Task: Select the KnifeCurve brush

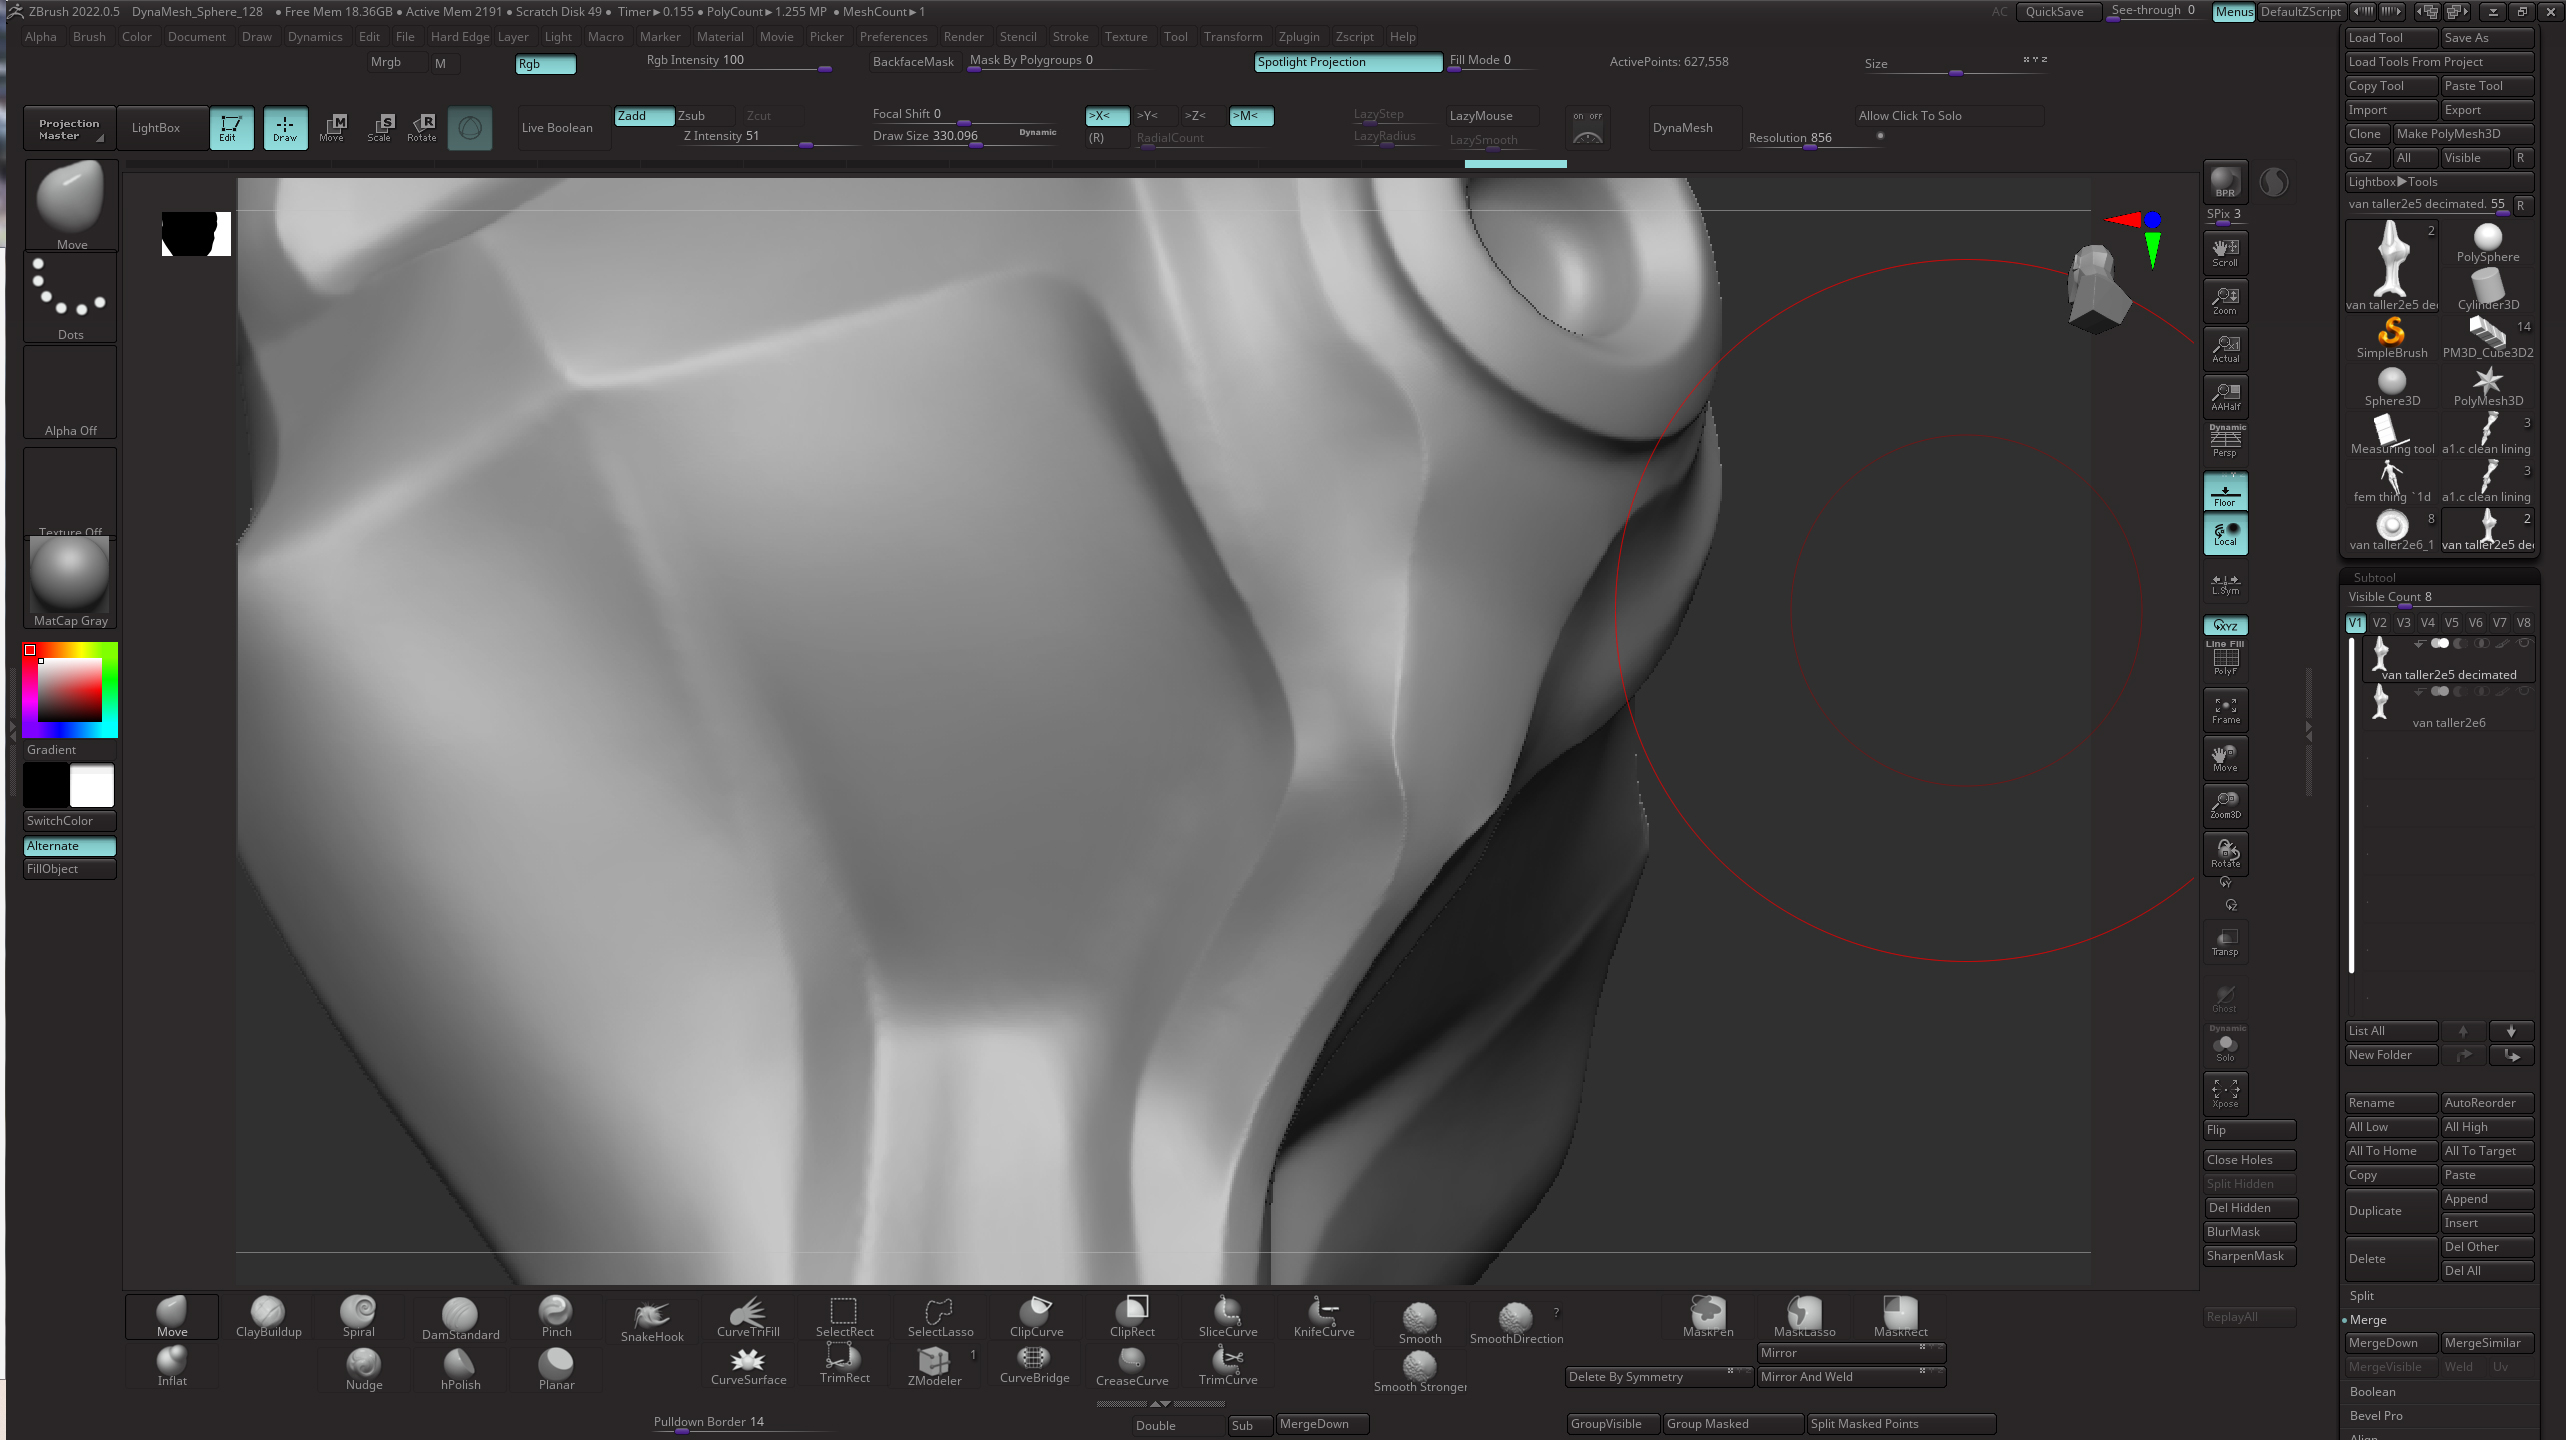Action: pyautogui.click(x=1324, y=1316)
